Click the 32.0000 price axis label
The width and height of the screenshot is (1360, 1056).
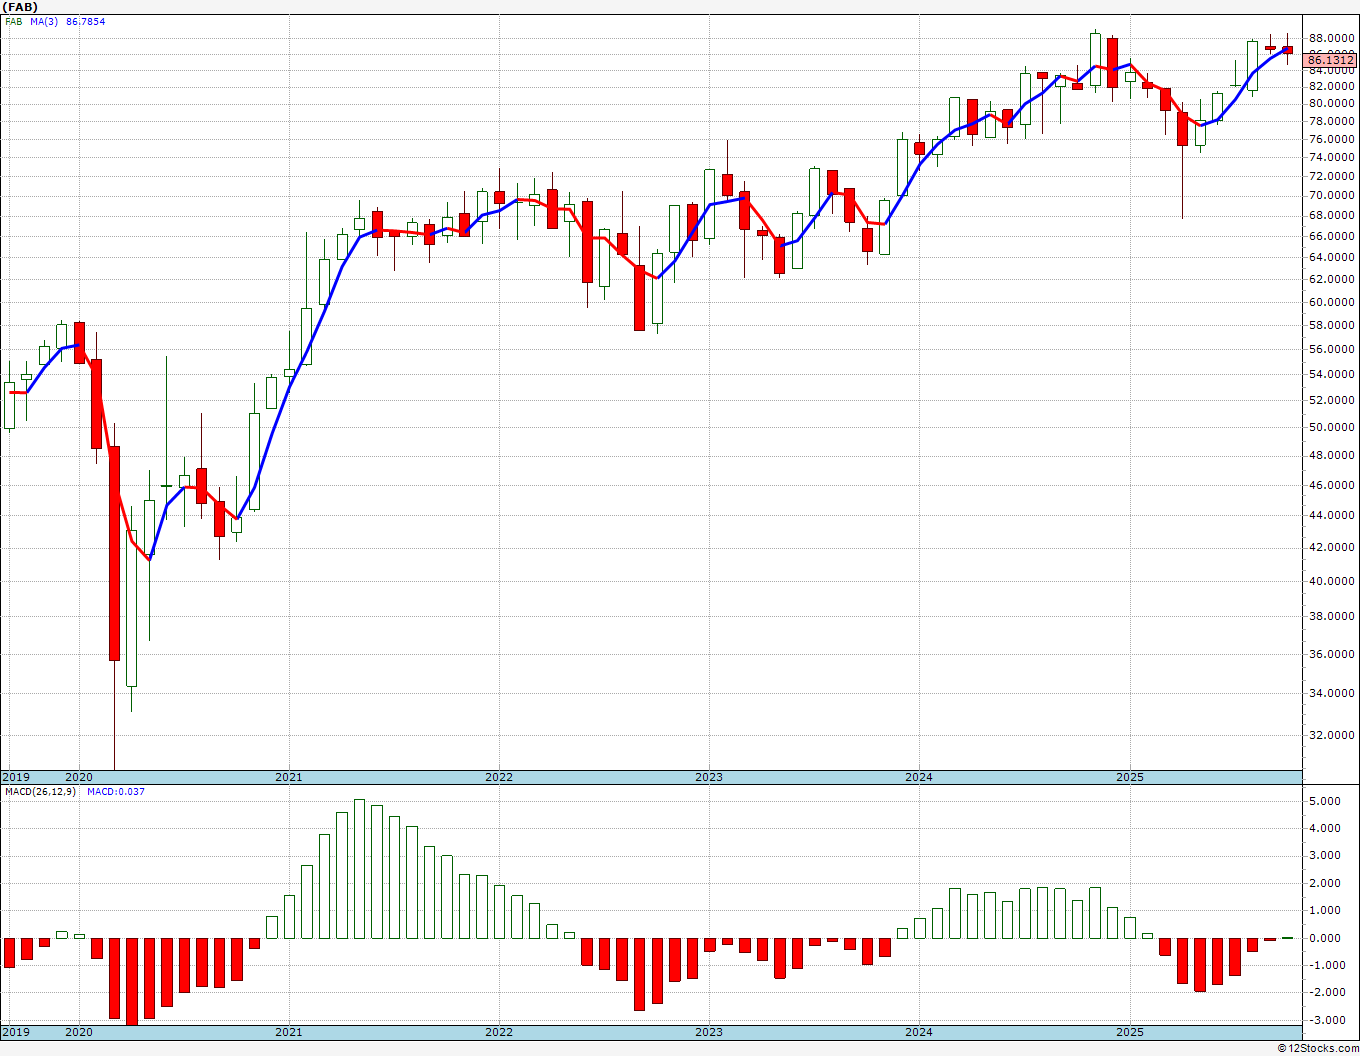click(1332, 735)
